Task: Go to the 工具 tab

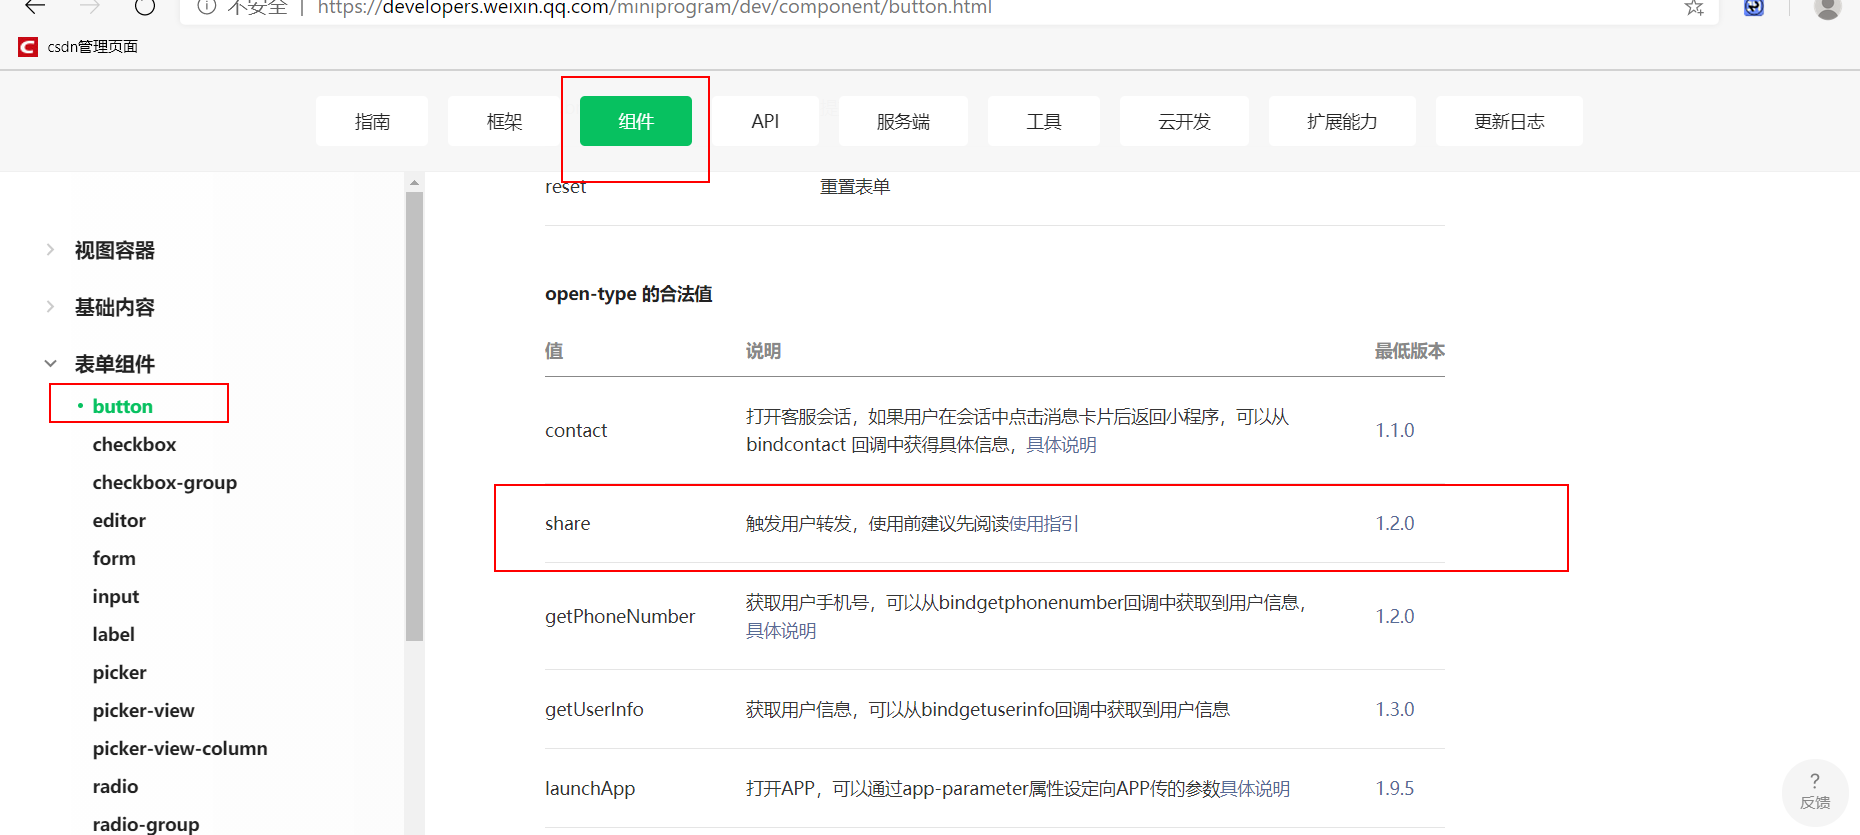Action: point(1044,121)
